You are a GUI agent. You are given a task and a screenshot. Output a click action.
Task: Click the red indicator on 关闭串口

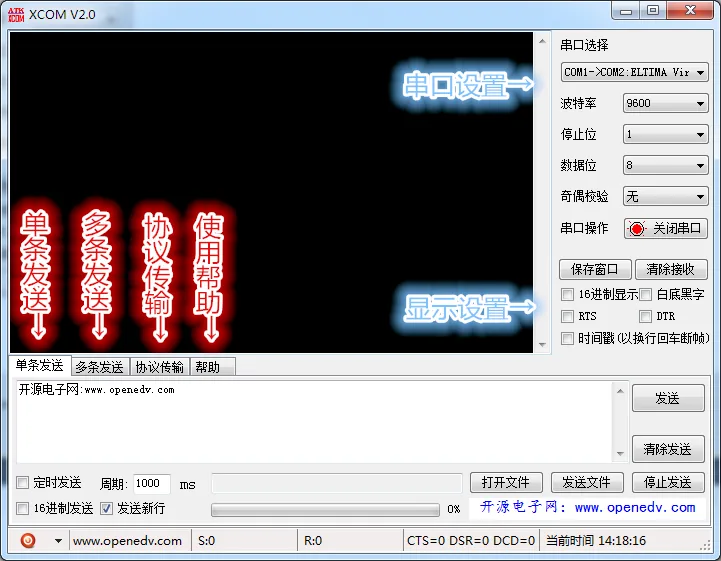coord(637,229)
